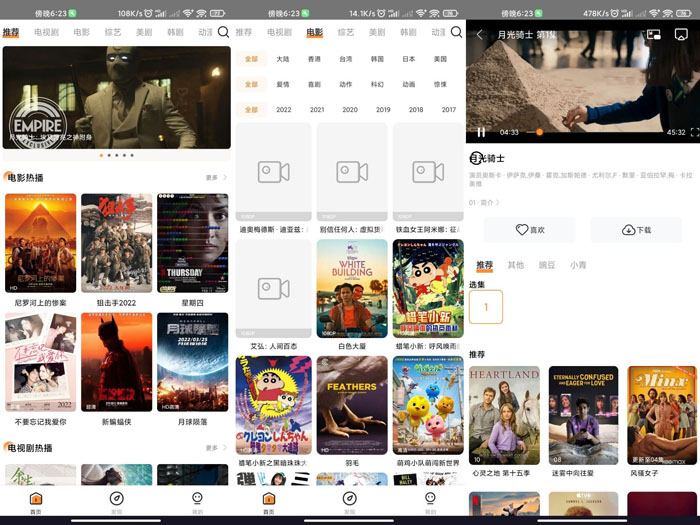Enter fullscreen using the icon after 45:32

pos(695,132)
